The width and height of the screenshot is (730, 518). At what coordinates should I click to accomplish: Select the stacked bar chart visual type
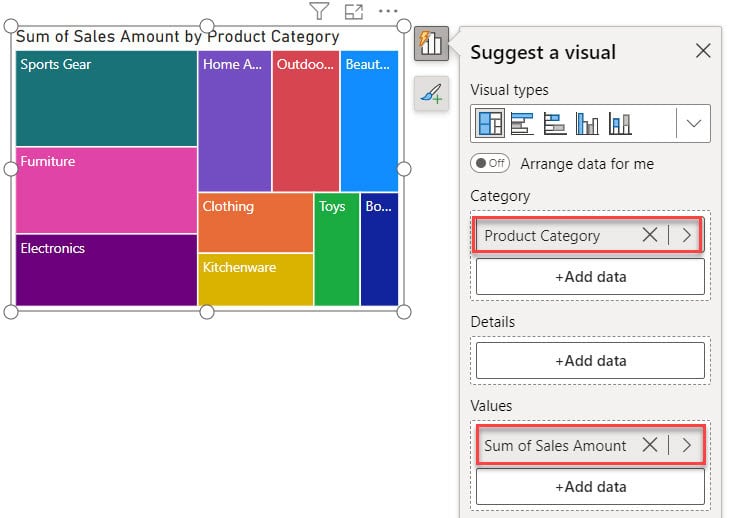(x=555, y=124)
